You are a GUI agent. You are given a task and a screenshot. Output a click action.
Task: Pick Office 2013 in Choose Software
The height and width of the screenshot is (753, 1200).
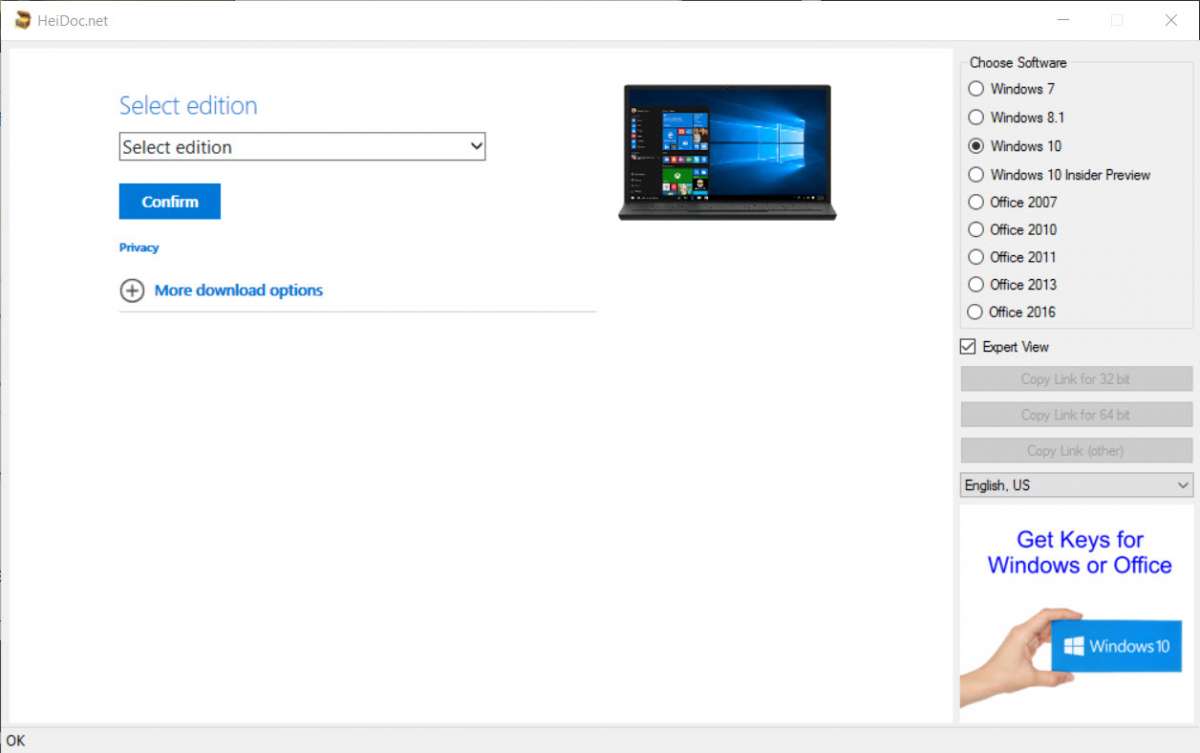(976, 285)
